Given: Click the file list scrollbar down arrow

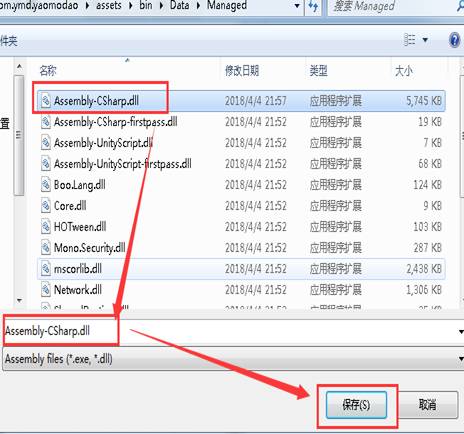Looking at the screenshot, I should 19,301.
